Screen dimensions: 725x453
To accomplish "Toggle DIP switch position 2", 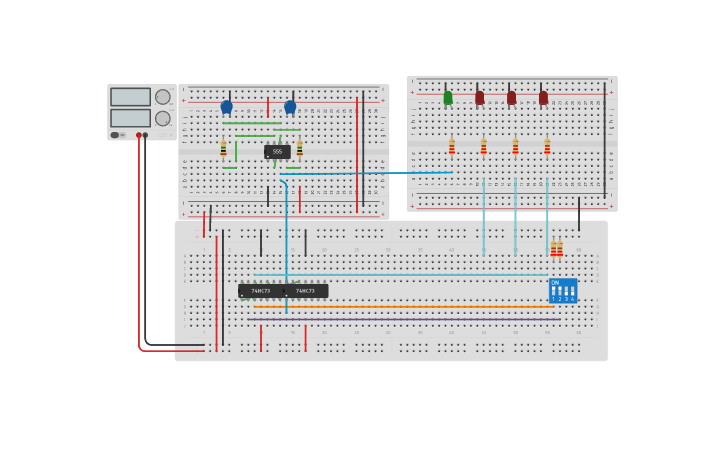I will pyautogui.click(x=560, y=292).
